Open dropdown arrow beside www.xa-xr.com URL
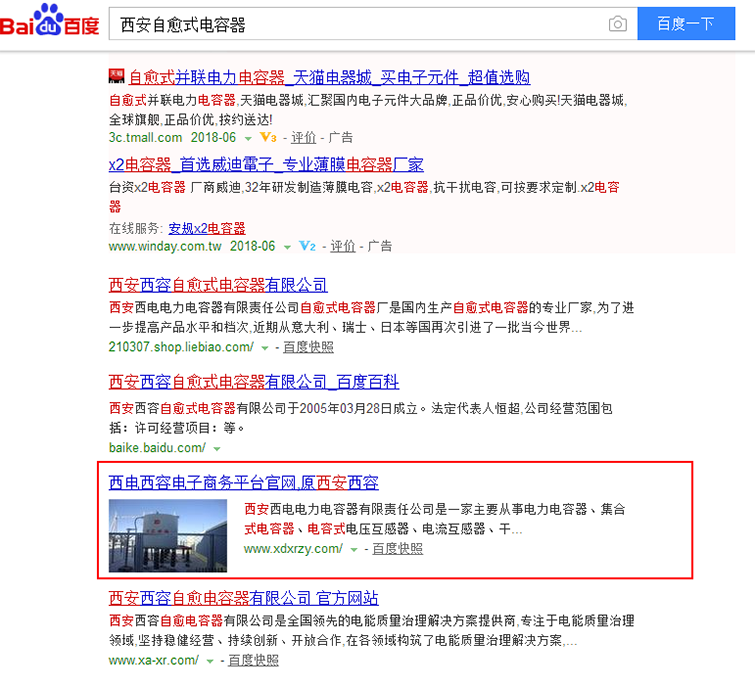The image size is (755, 687). click(x=210, y=661)
